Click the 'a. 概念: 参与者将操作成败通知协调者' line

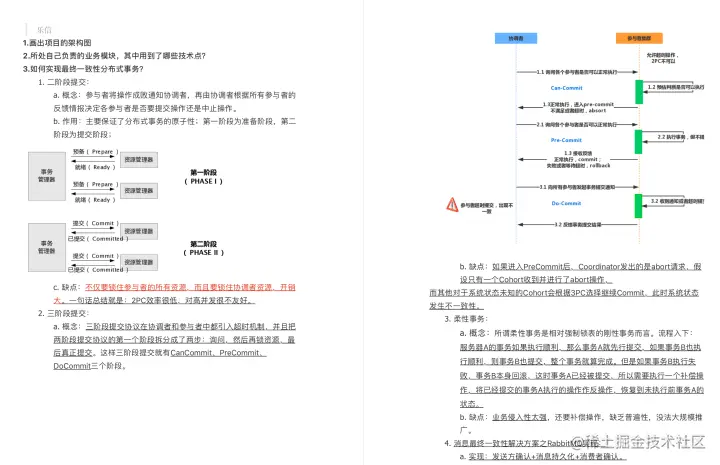(x=174, y=95)
